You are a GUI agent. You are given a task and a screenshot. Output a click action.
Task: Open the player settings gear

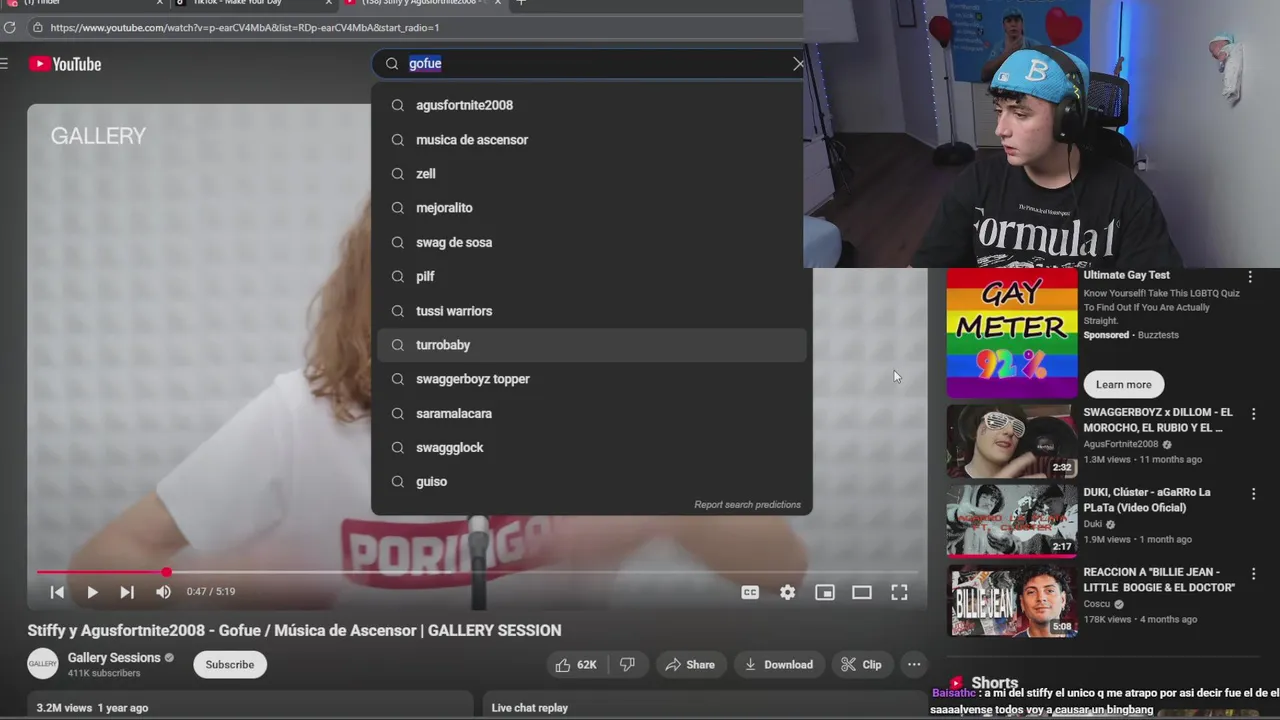point(788,592)
